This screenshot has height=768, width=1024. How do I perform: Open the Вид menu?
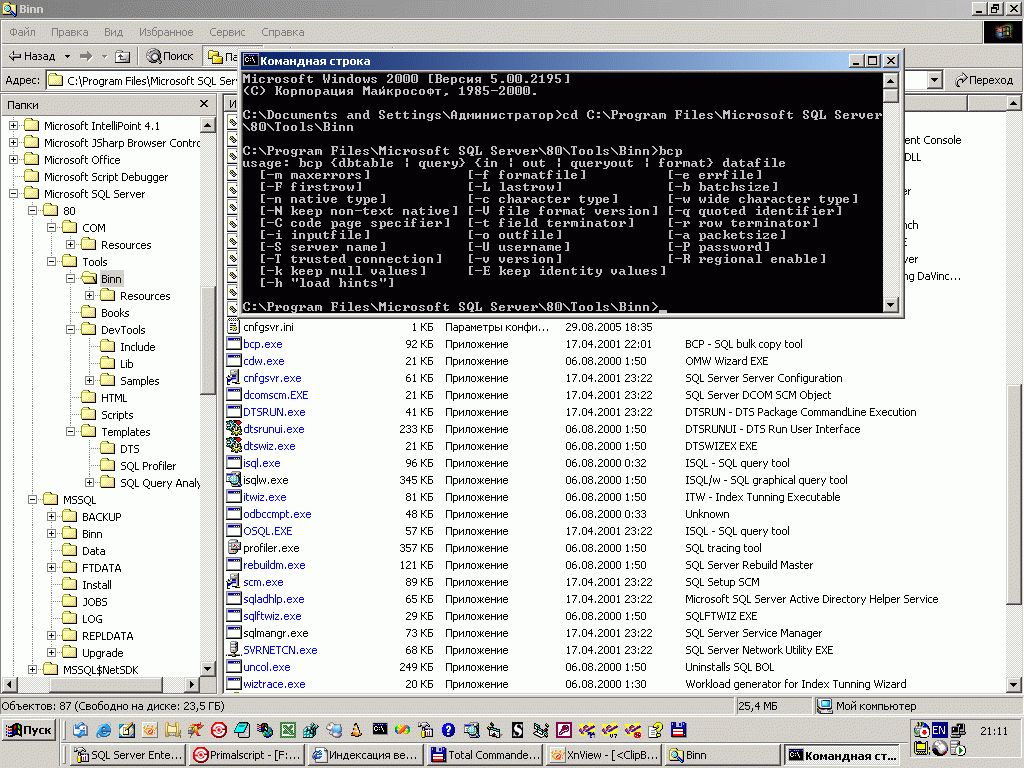[x=113, y=32]
